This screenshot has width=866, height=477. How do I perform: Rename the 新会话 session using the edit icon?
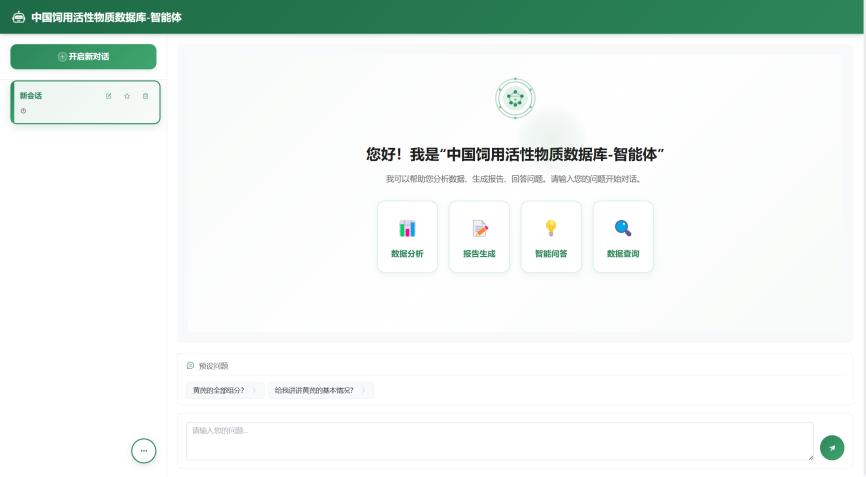109,96
